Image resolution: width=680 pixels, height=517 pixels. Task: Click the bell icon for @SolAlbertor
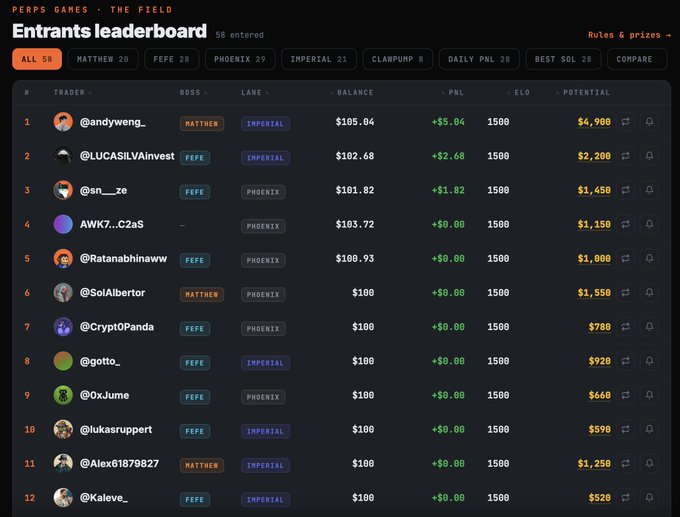pos(649,293)
